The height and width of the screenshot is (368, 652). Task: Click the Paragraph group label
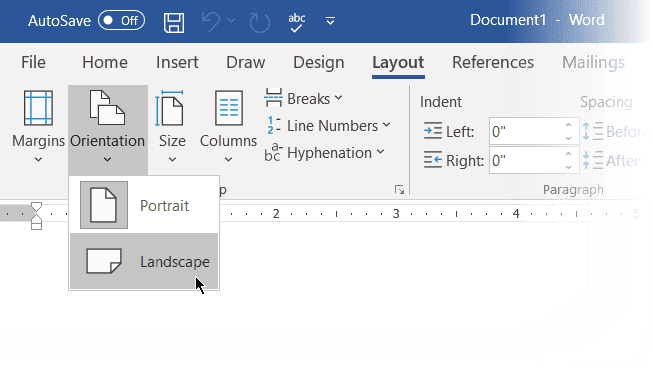(573, 190)
